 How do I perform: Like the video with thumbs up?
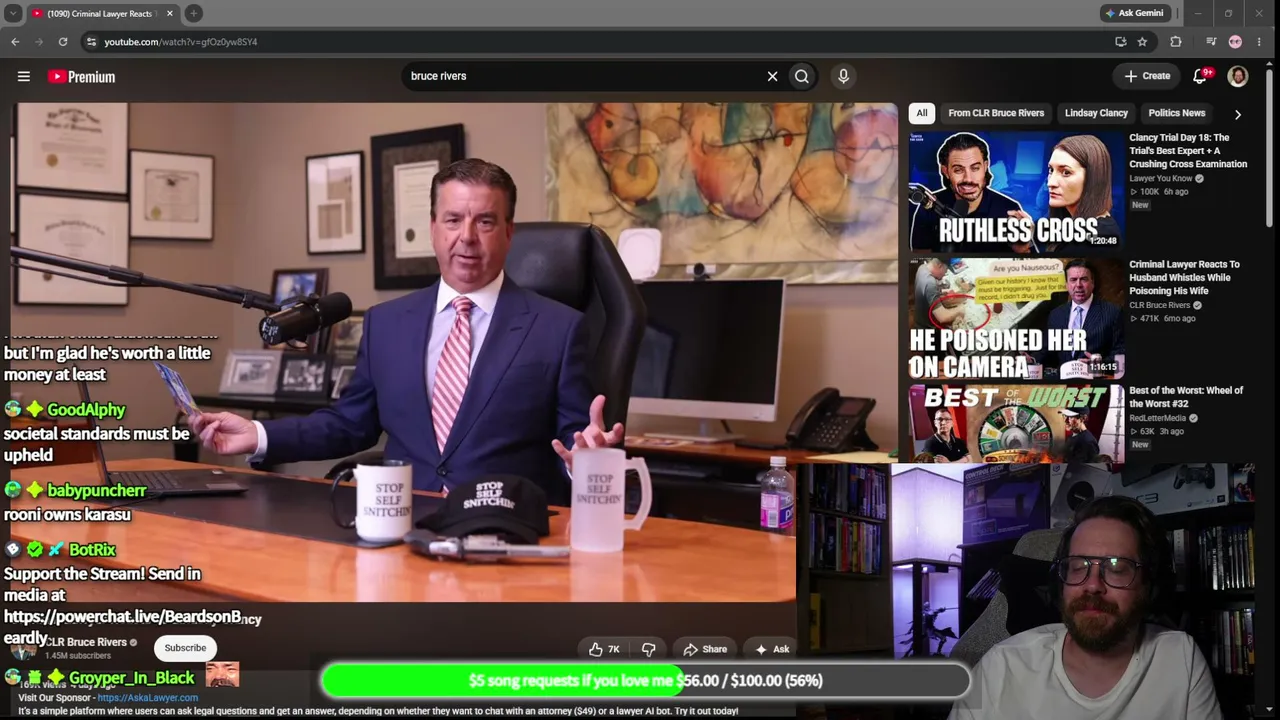coord(604,649)
